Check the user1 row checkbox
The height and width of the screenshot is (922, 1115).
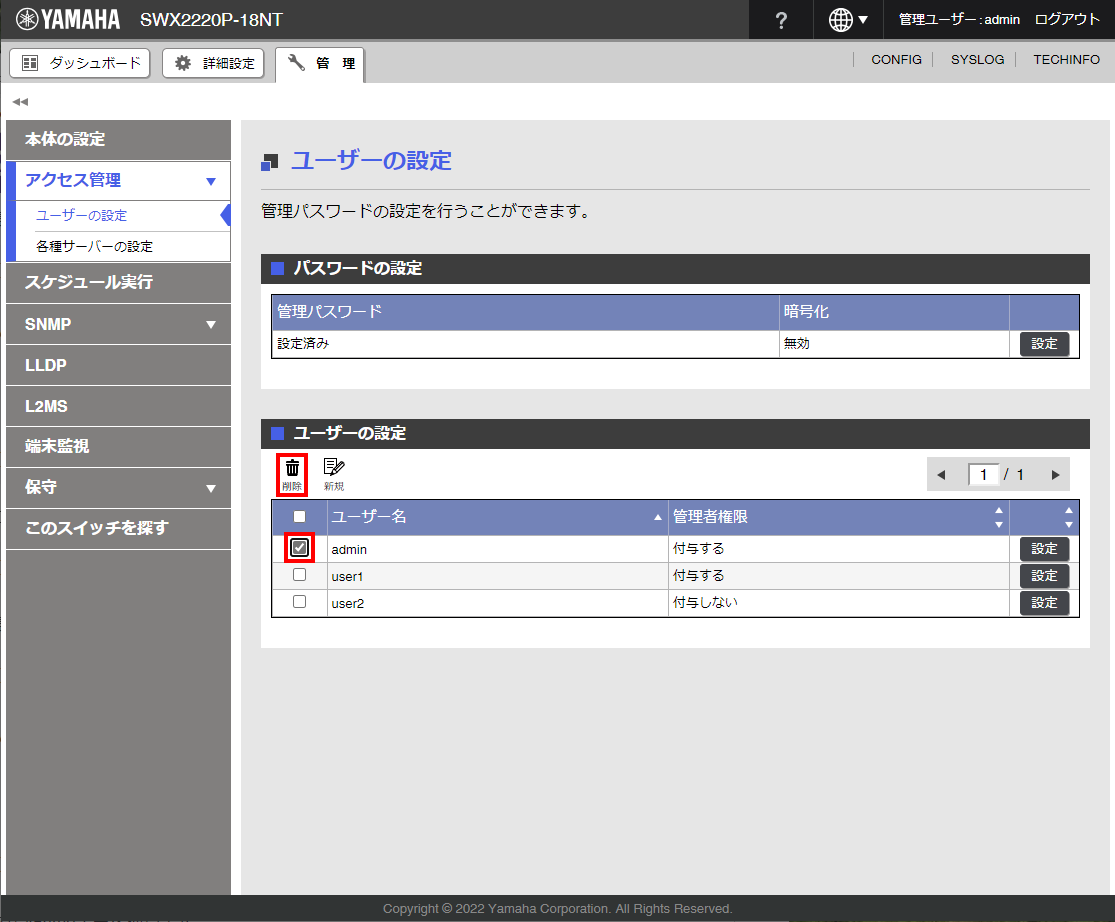pos(299,576)
